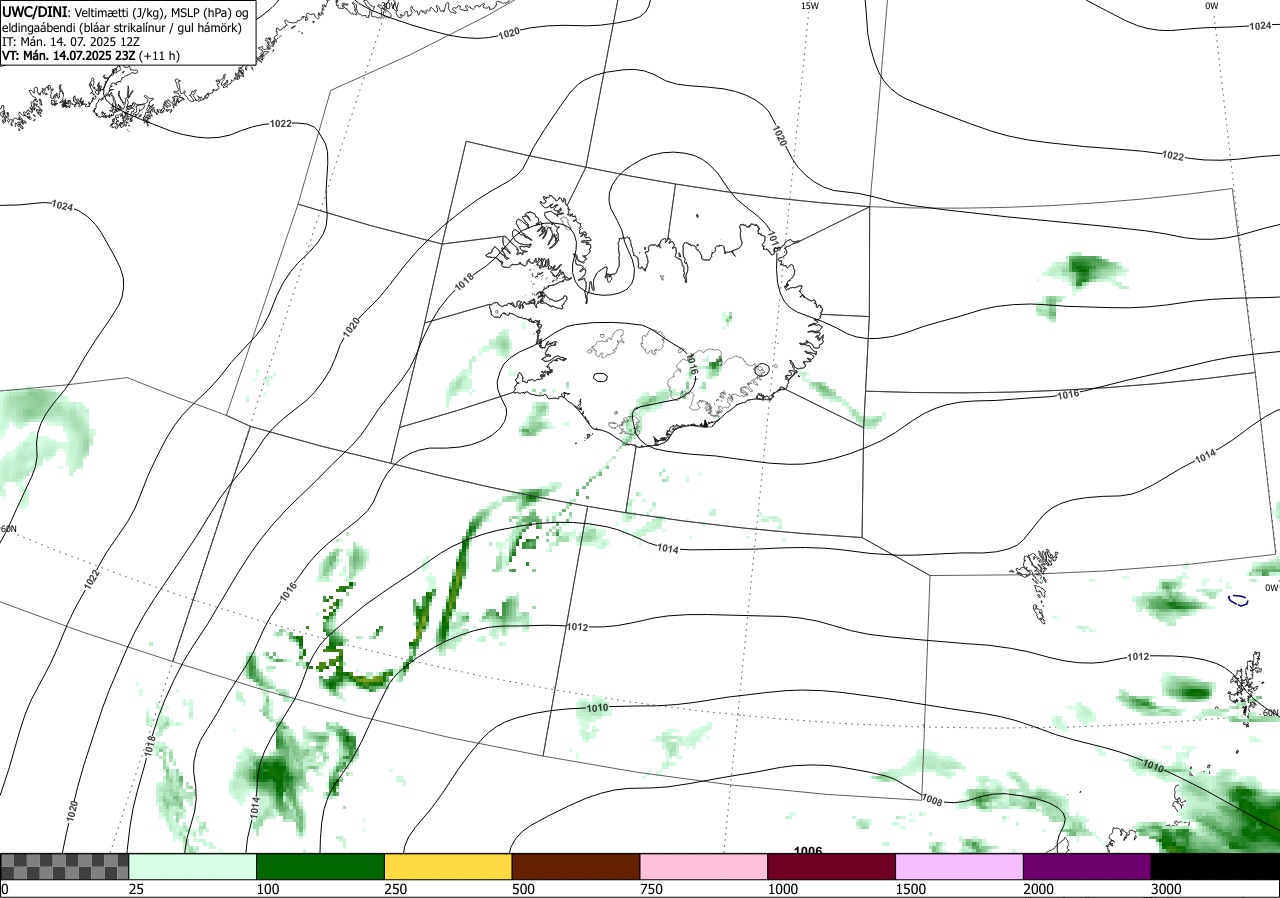Image resolution: width=1280 pixels, height=898 pixels.
Task: Select the black above-3000 legend swatch
Action: pyautogui.click(x=1215, y=866)
